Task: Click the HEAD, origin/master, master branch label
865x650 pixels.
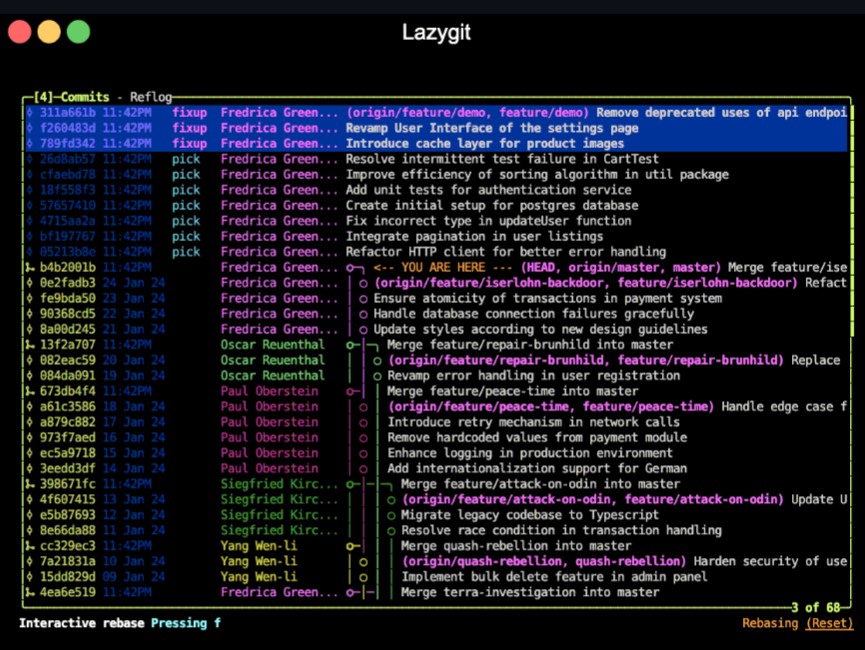Action: [621, 267]
